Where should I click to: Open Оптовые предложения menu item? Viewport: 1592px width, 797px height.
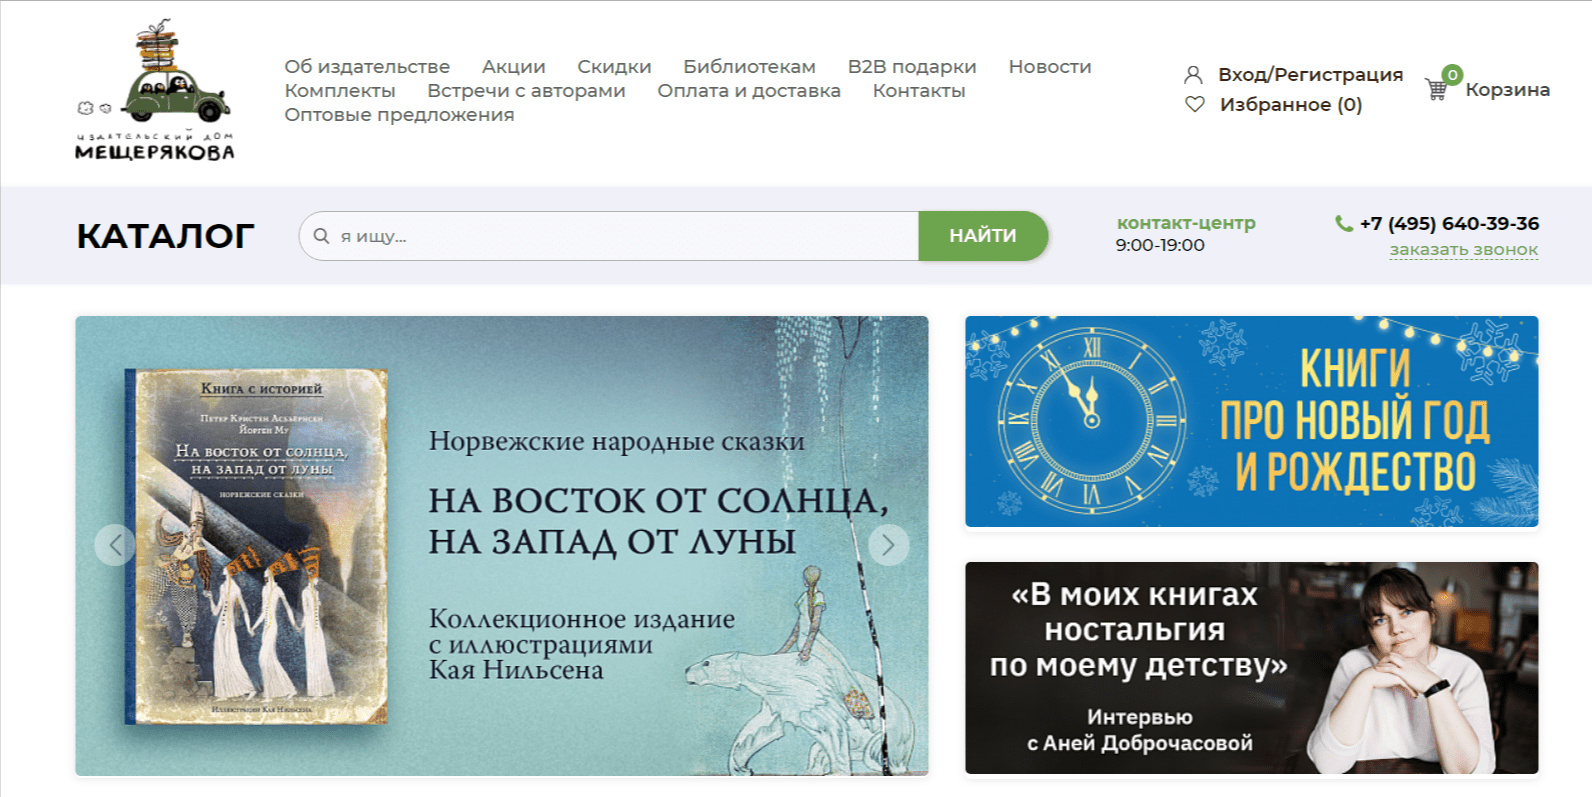pyautogui.click(x=399, y=115)
